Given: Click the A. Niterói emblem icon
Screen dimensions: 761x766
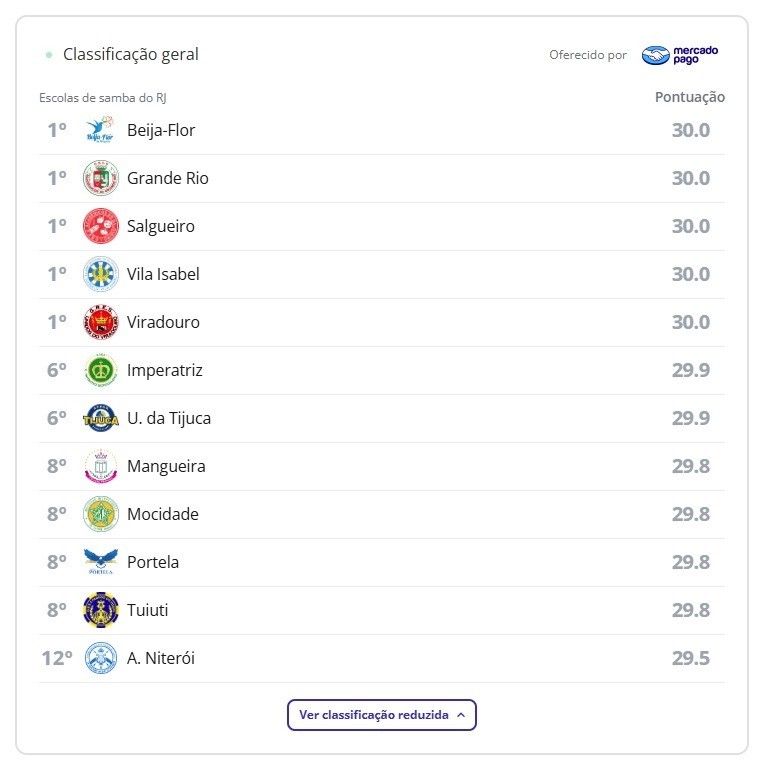Looking at the screenshot, I should click(x=100, y=658).
